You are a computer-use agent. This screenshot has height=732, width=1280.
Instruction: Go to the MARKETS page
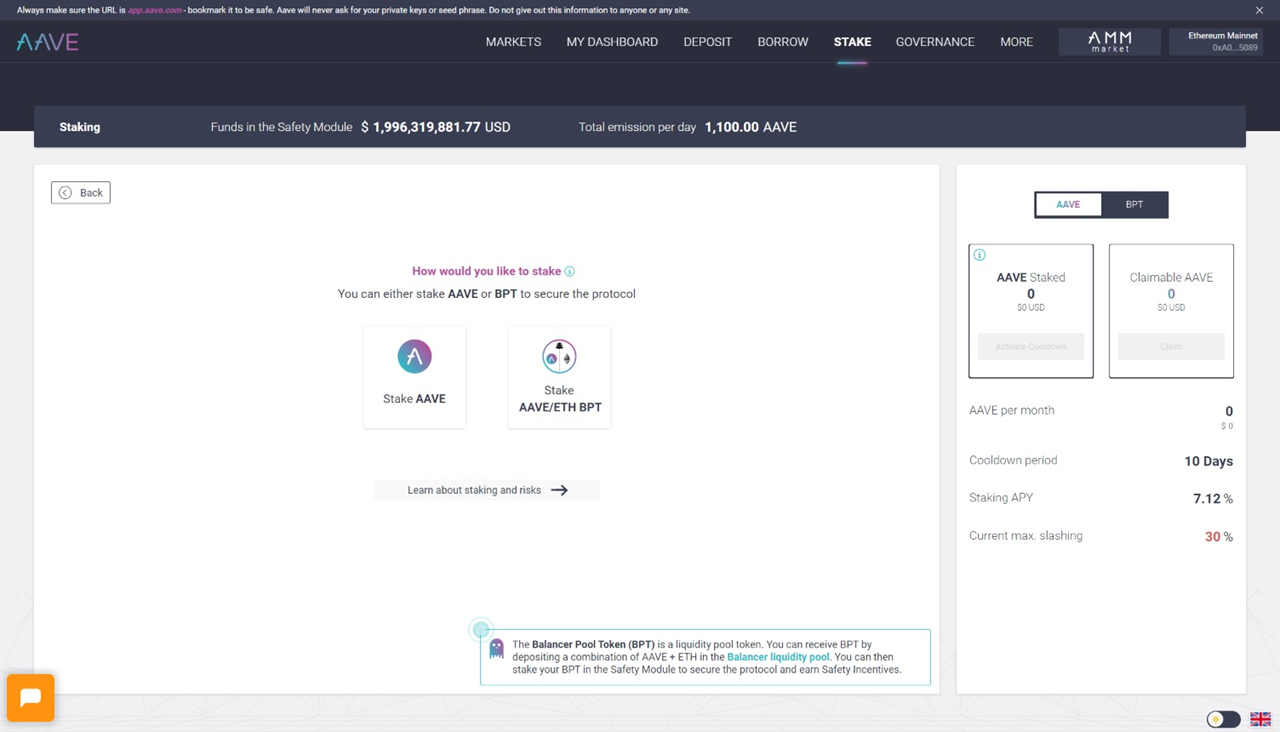coord(513,42)
